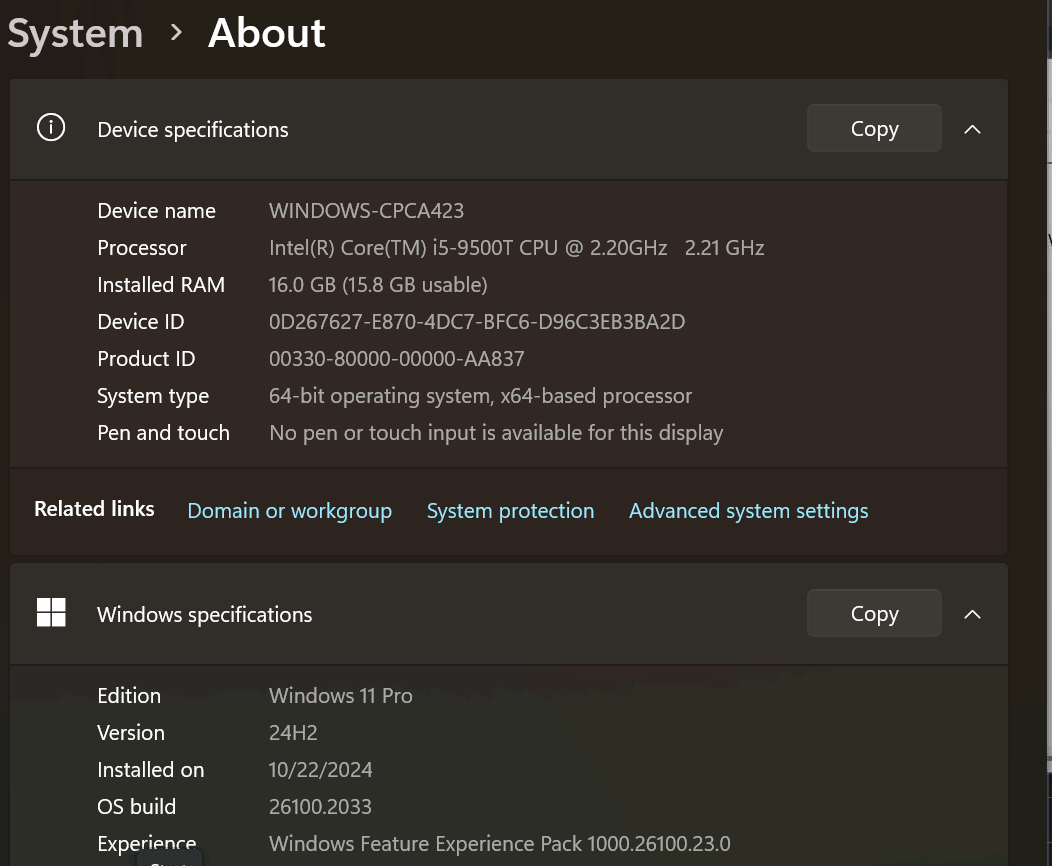1052x866 pixels.
Task: Click the Device ID label
Action: 141,322
